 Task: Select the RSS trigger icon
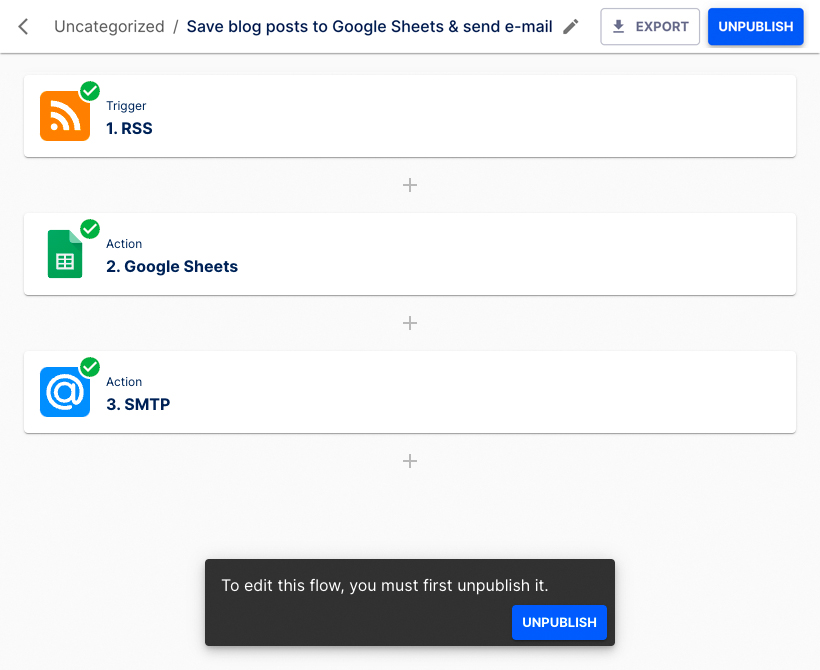tap(63, 116)
